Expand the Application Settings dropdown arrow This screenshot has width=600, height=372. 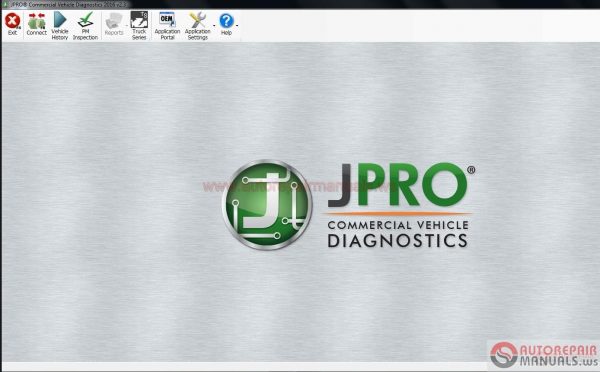coord(214,26)
